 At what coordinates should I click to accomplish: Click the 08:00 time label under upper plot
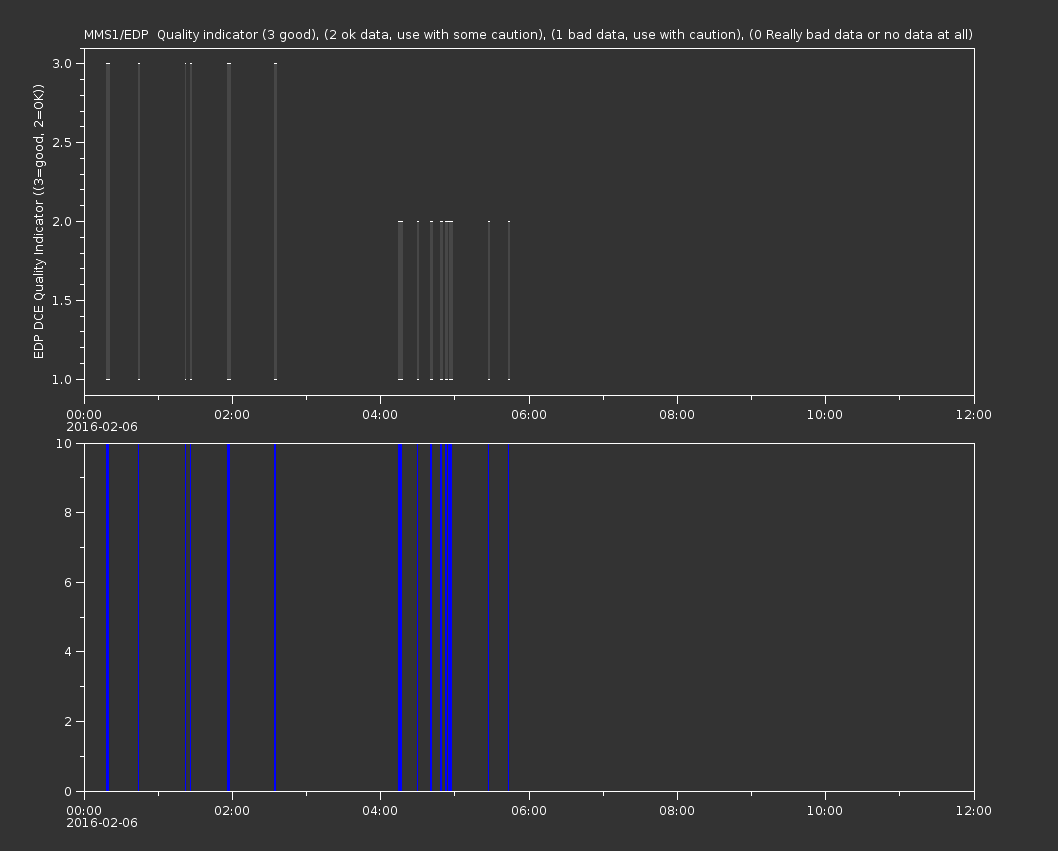(x=677, y=414)
